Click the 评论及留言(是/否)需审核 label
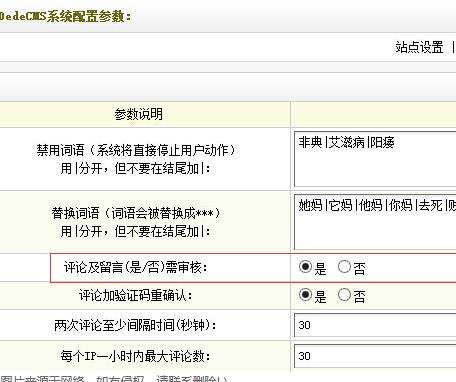Screen dimensions: 456x382 [136, 267]
